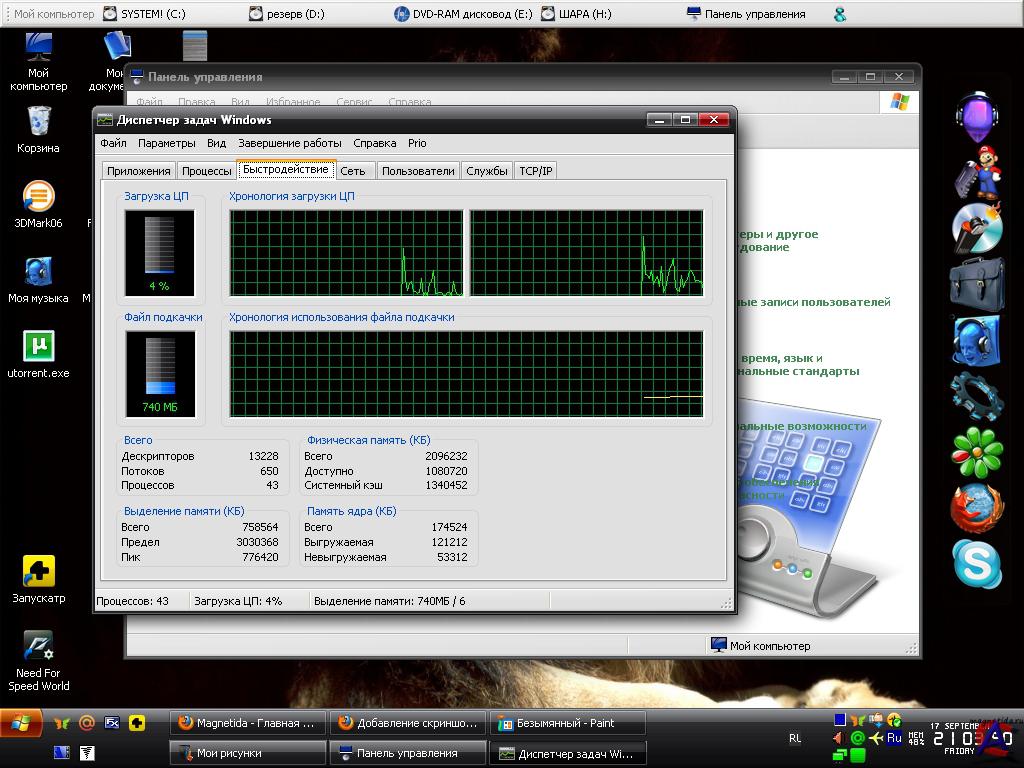Click the Prio menu item
Screen dimensions: 1024x768
(x=417, y=143)
